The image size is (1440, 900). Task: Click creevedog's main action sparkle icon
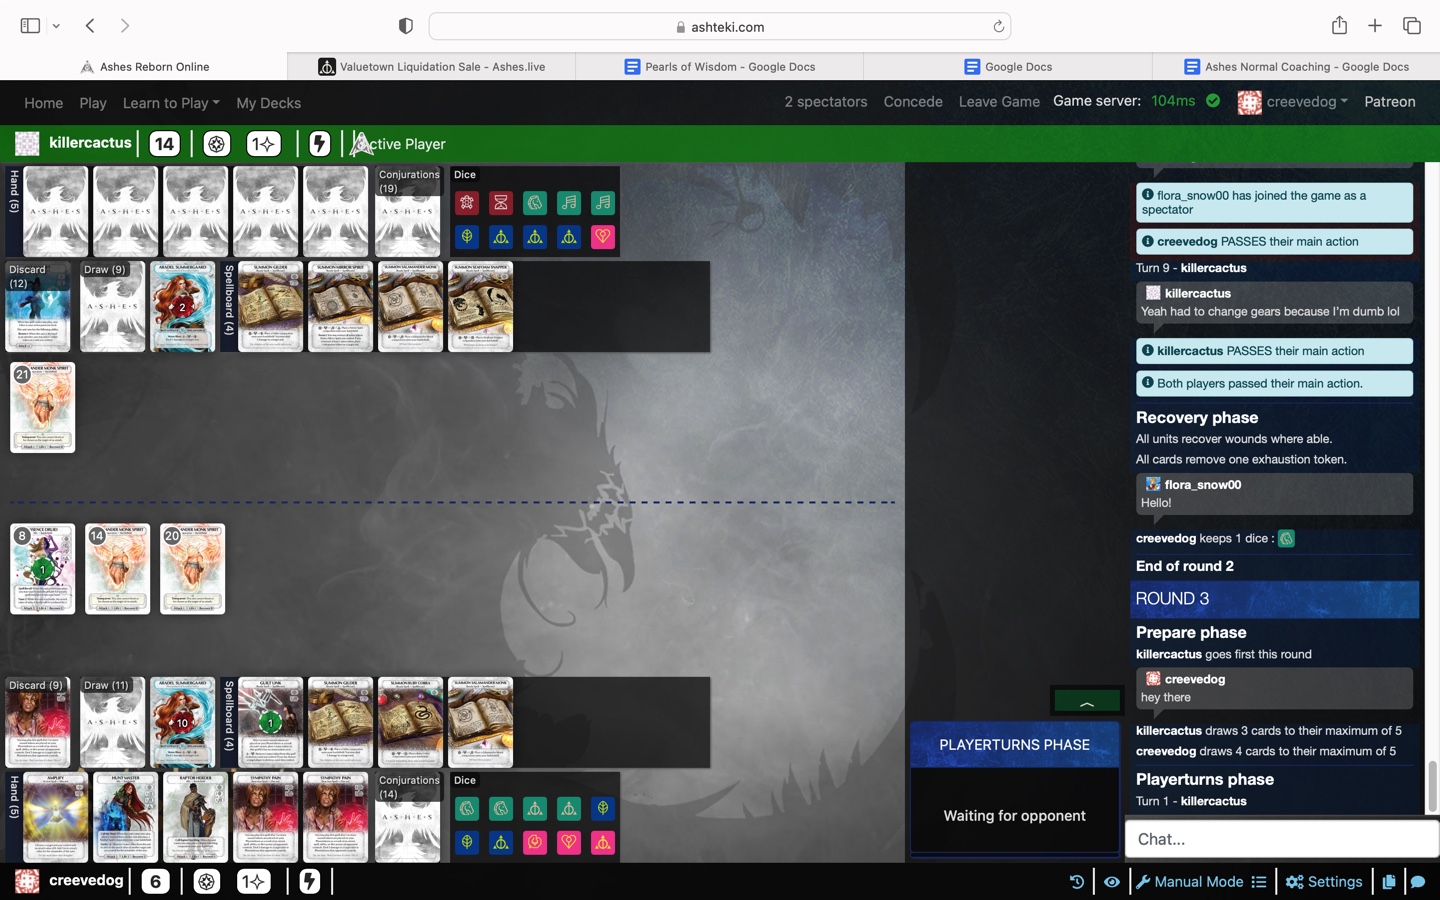pyautogui.click(x=254, y=881)
